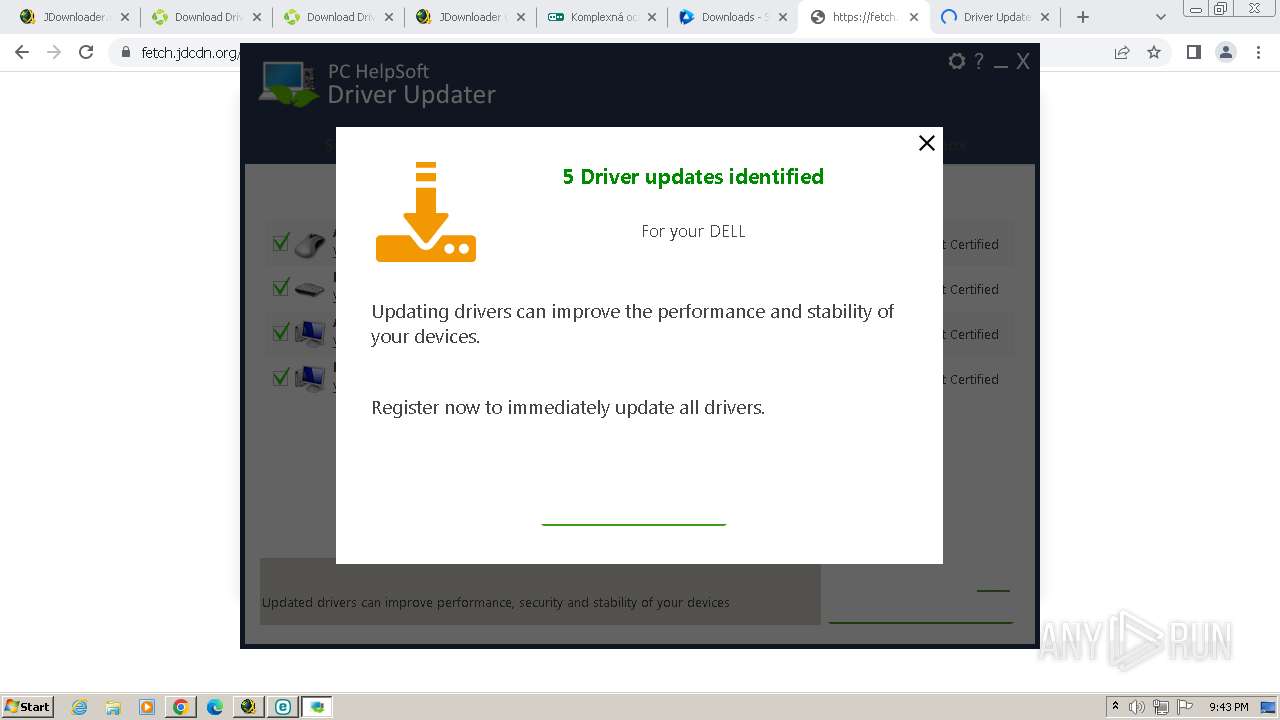Click the volume speaker tray icon

tap(1137, 707)
